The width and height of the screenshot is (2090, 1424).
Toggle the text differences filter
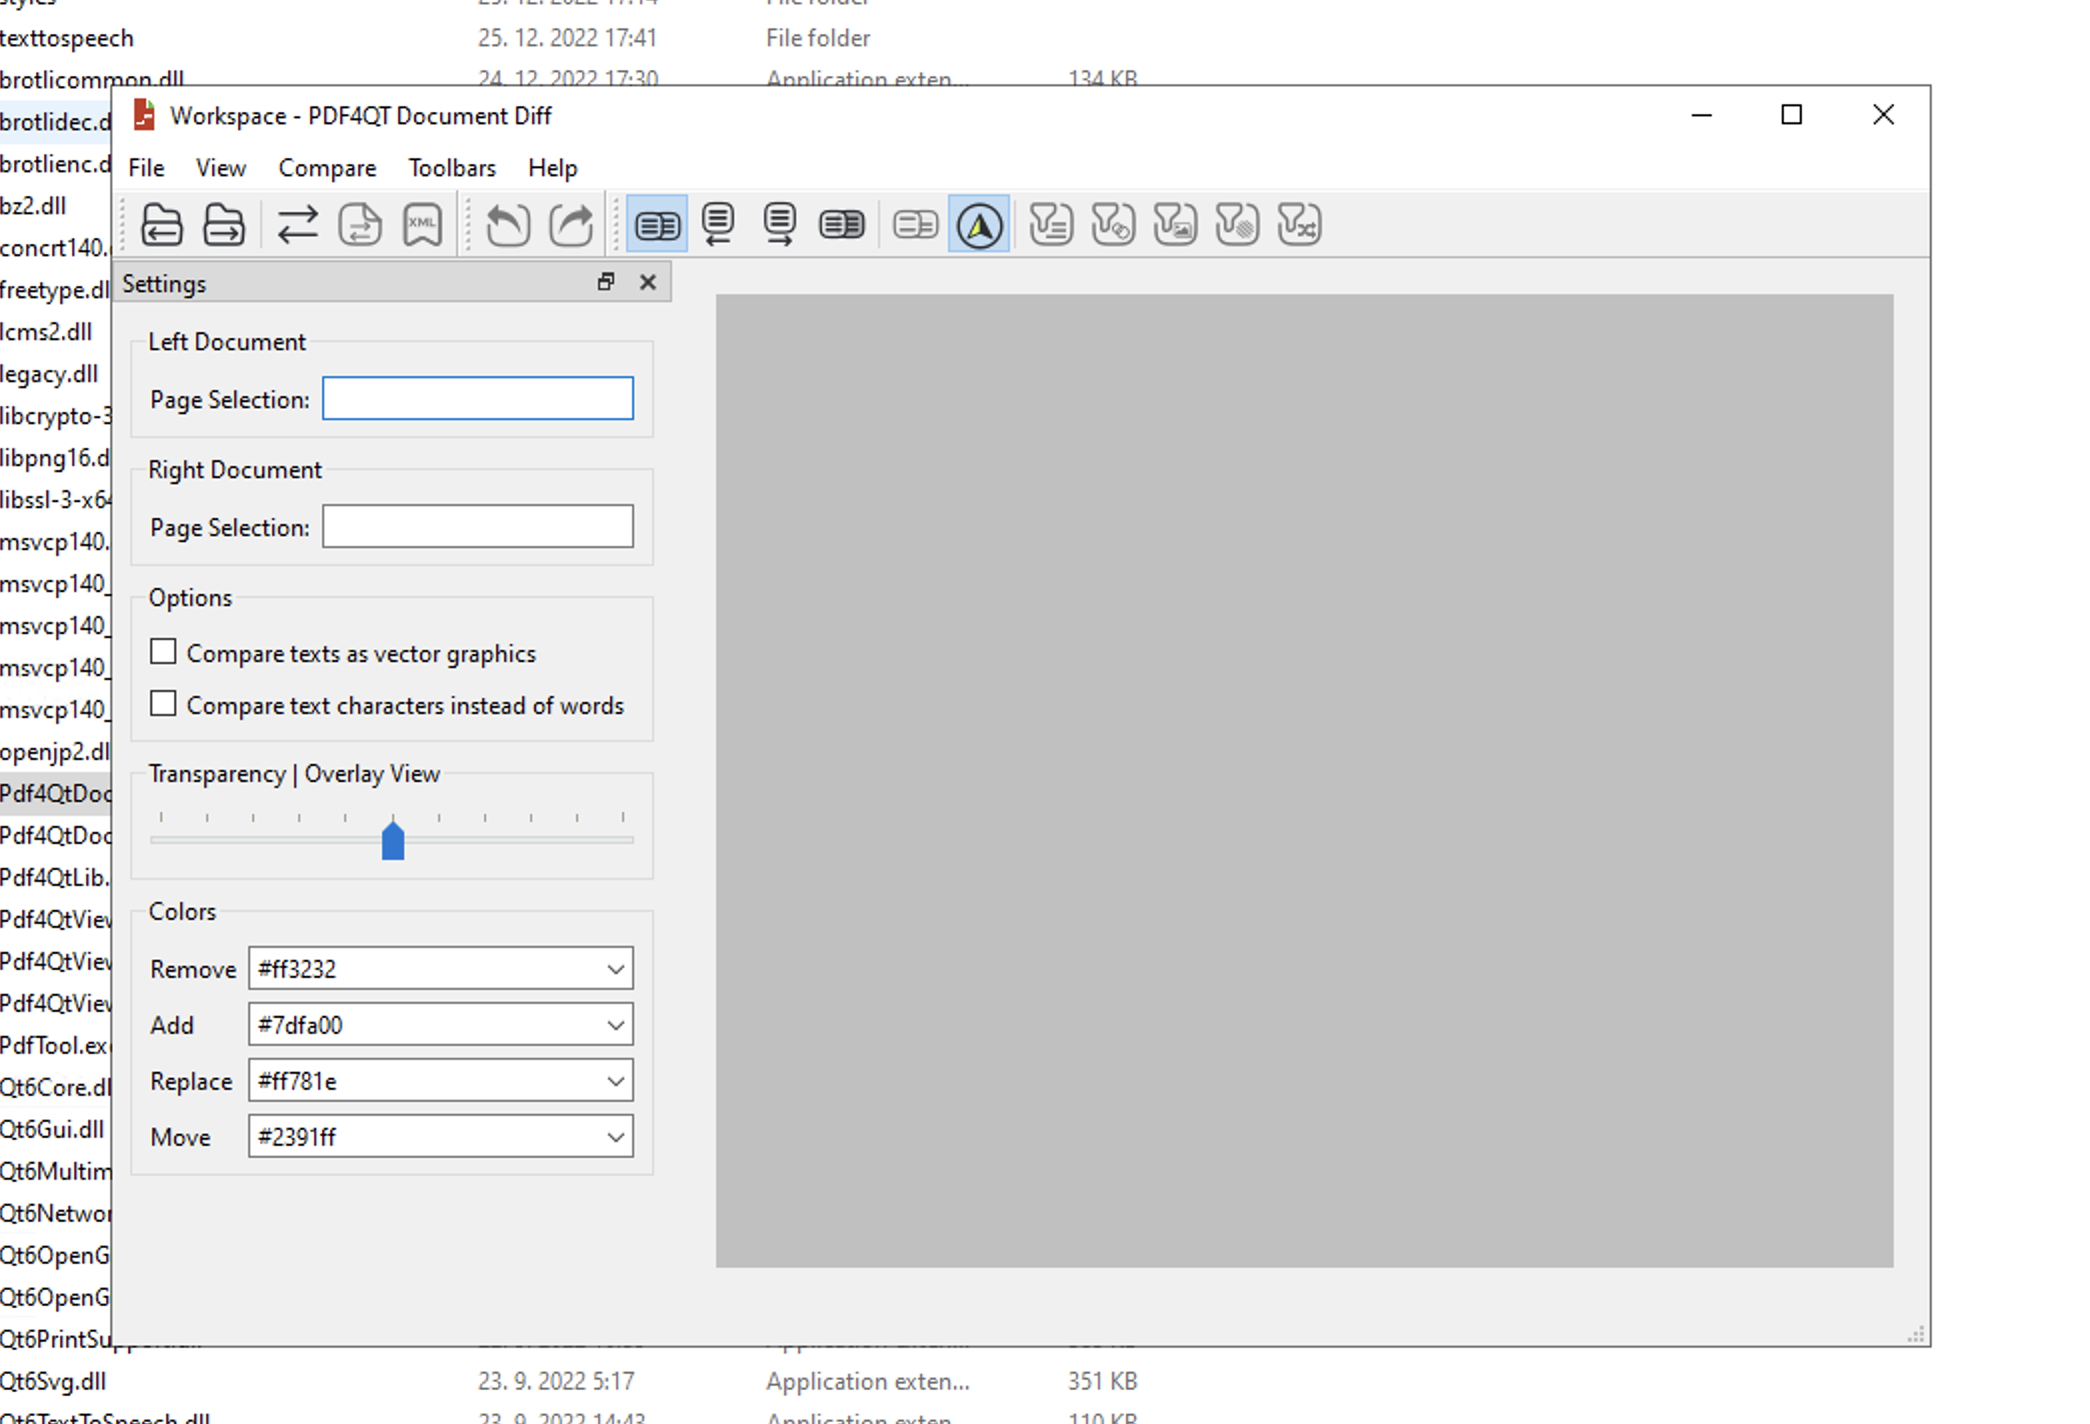tap(1049, 224)
